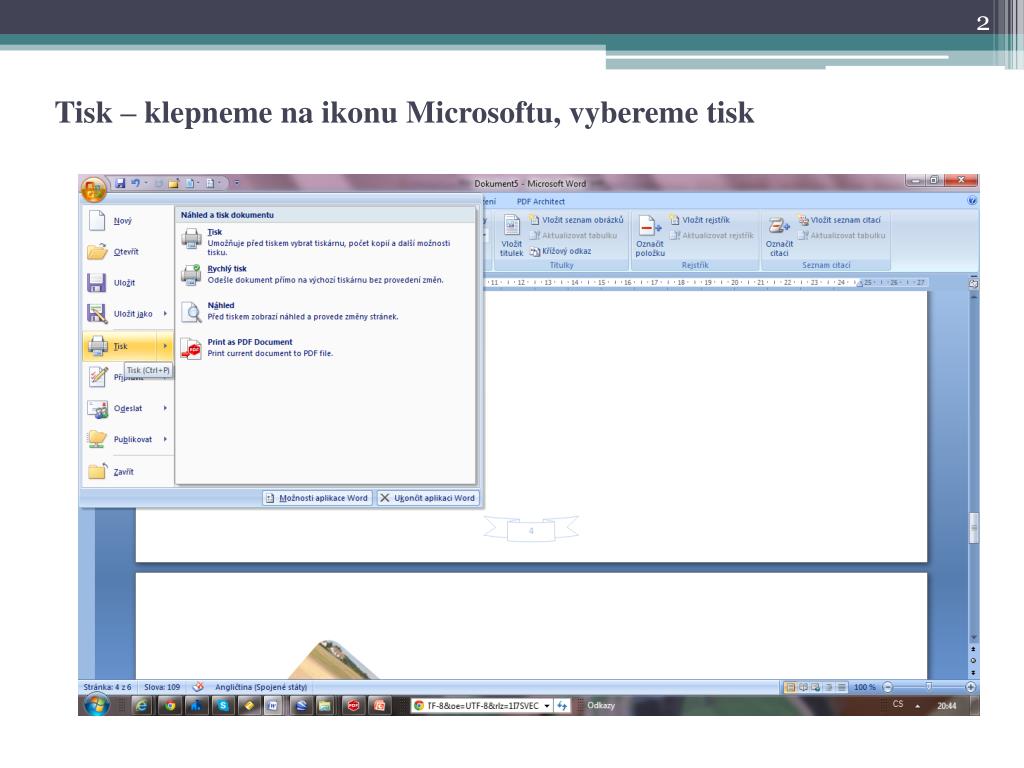
Task: Switch to Web Layout view button
Action: pos(816,687)
